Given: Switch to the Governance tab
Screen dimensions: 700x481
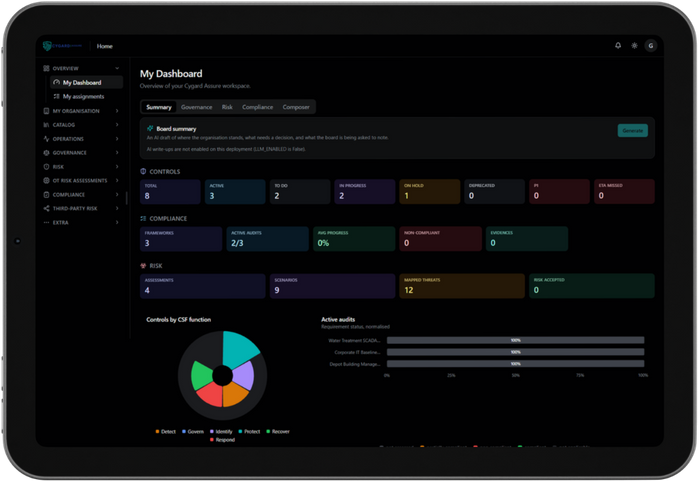Looking at the screenshot, I should 196,107.
